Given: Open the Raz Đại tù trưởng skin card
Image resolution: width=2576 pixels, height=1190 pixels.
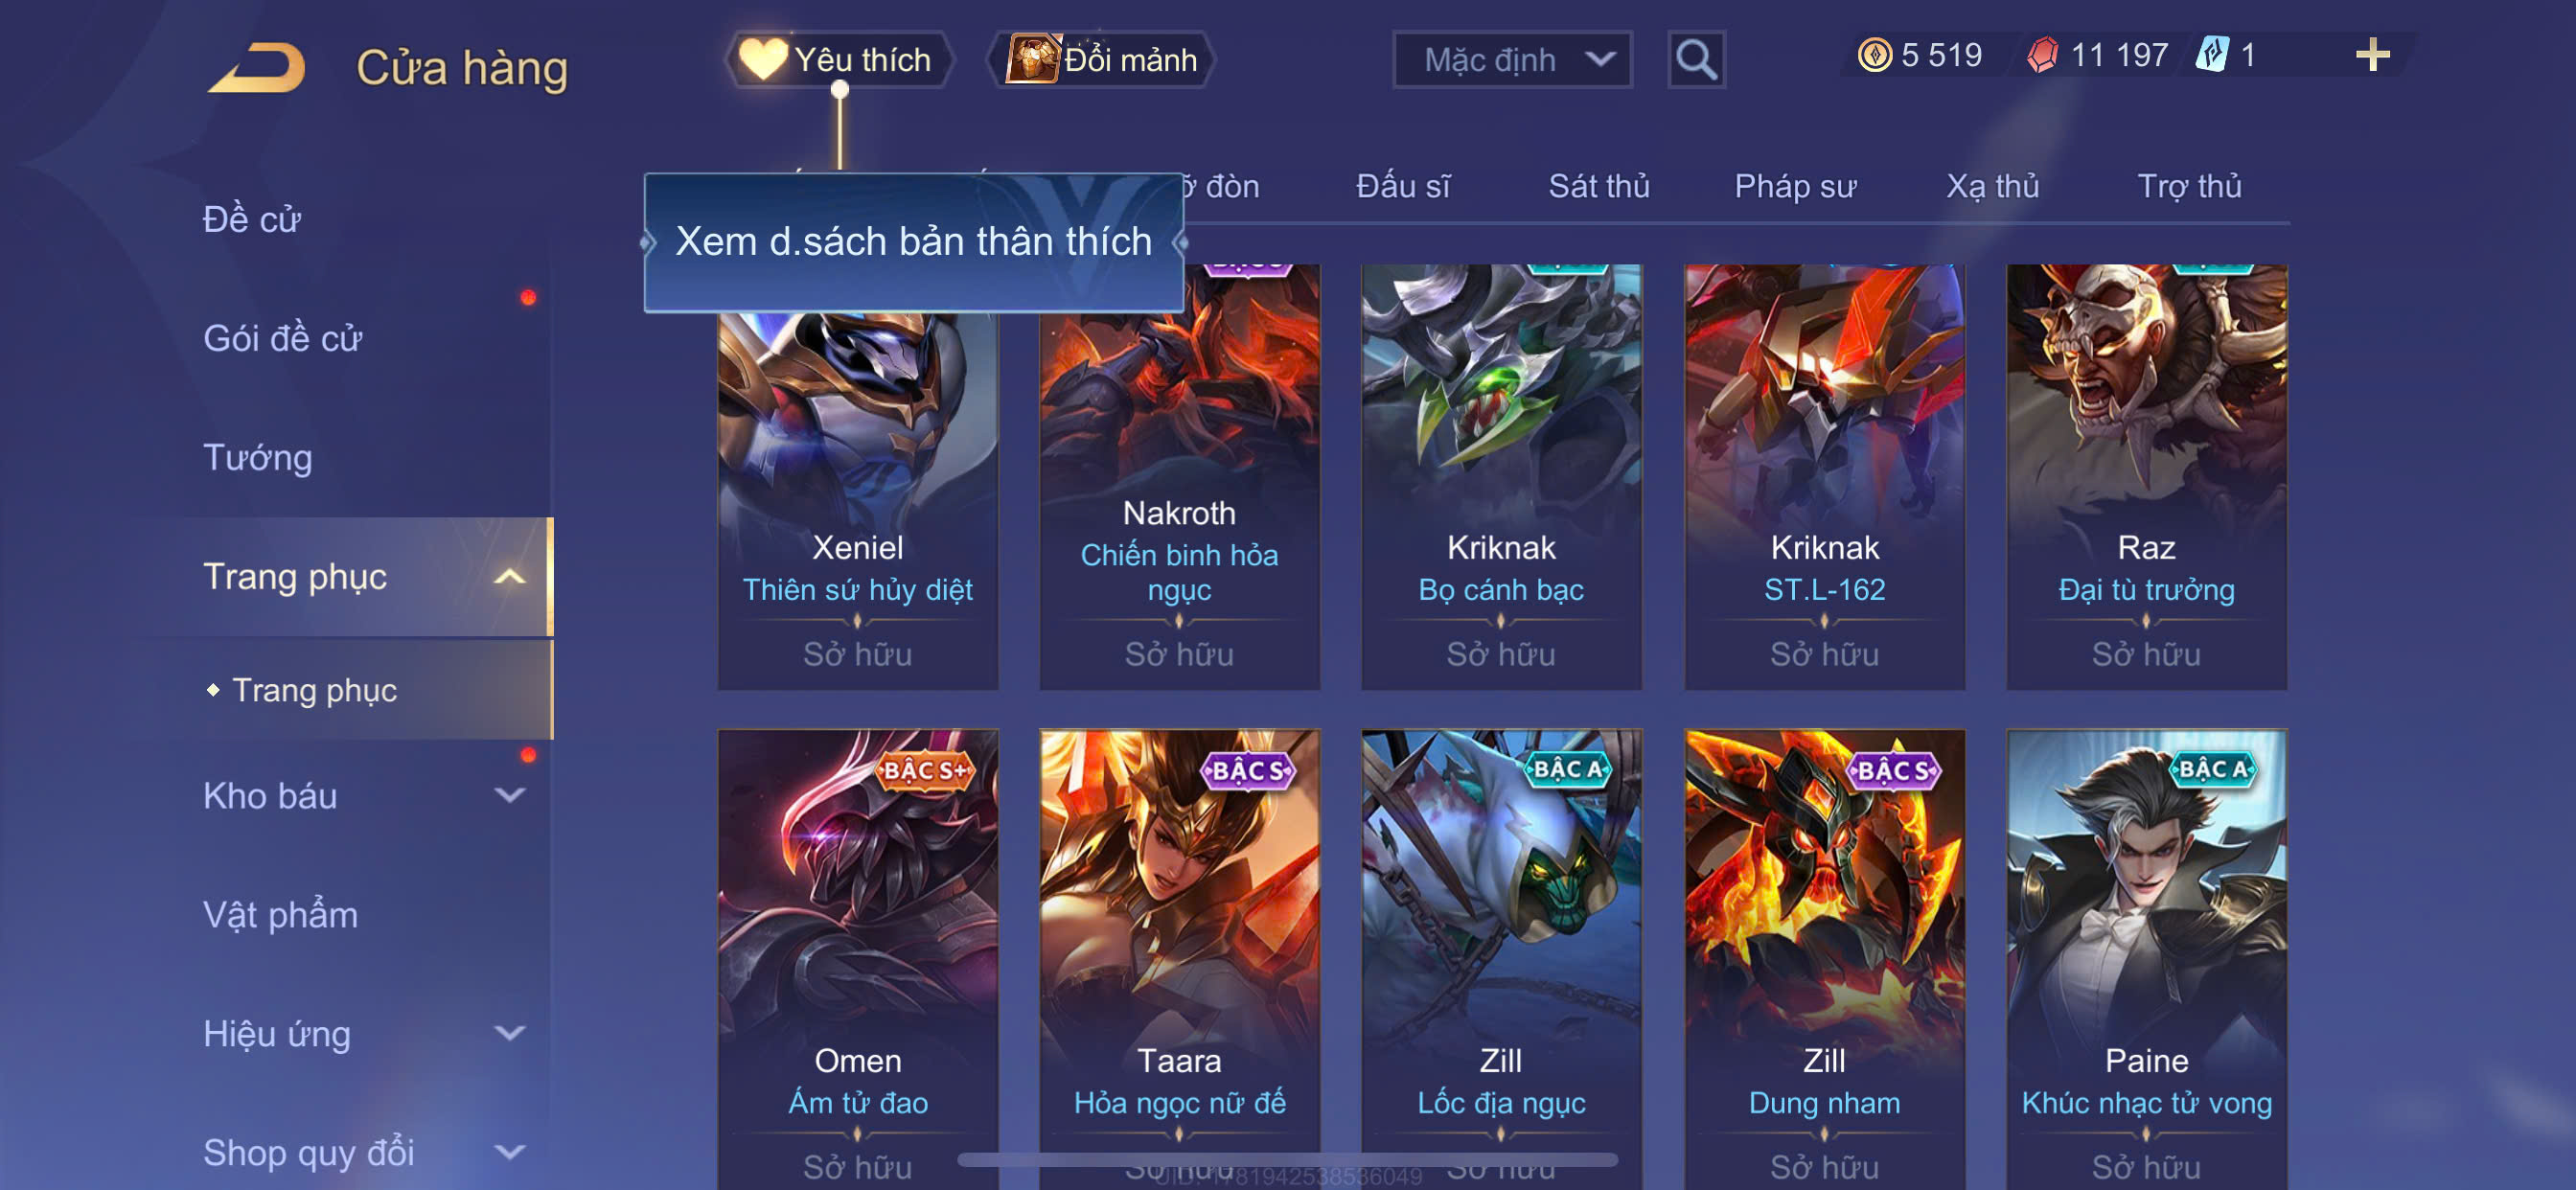Looking at the screenshot, I should [2146, 476].
